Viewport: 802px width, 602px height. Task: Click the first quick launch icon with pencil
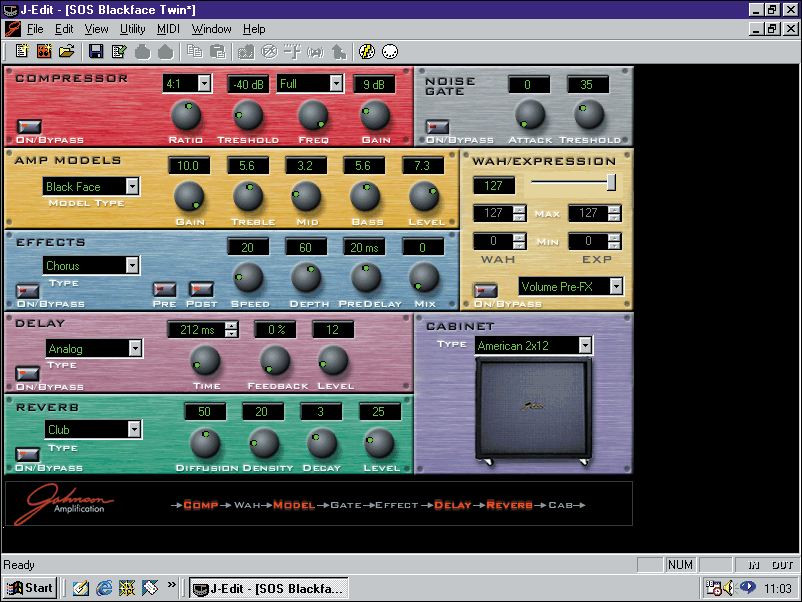pos(80,588)
